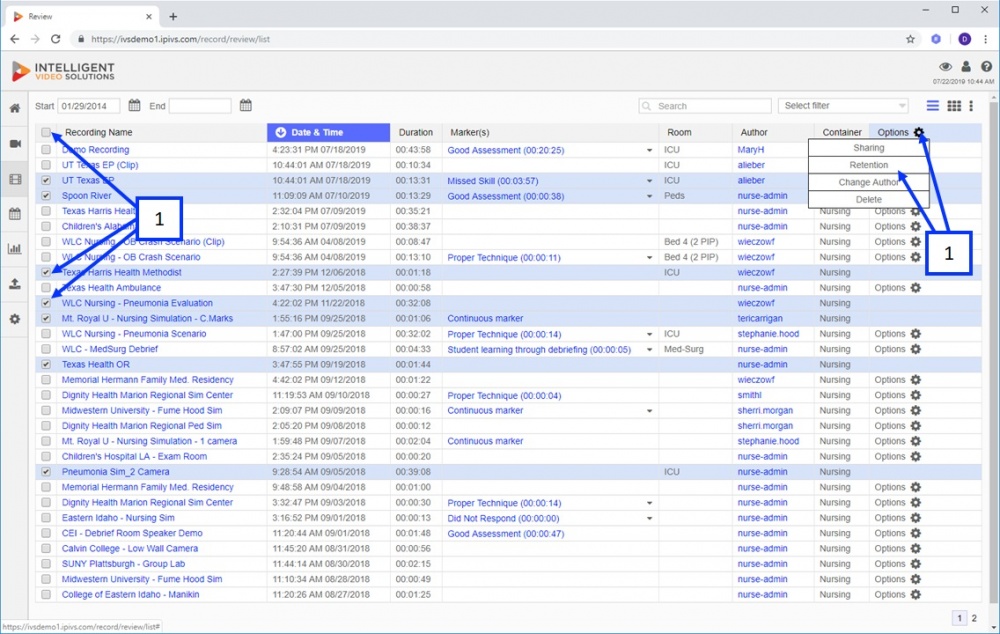This screenshot has height=634, width=1000.
Task: Uncheck the Spoon River checkbox
Action: point(46,196)
